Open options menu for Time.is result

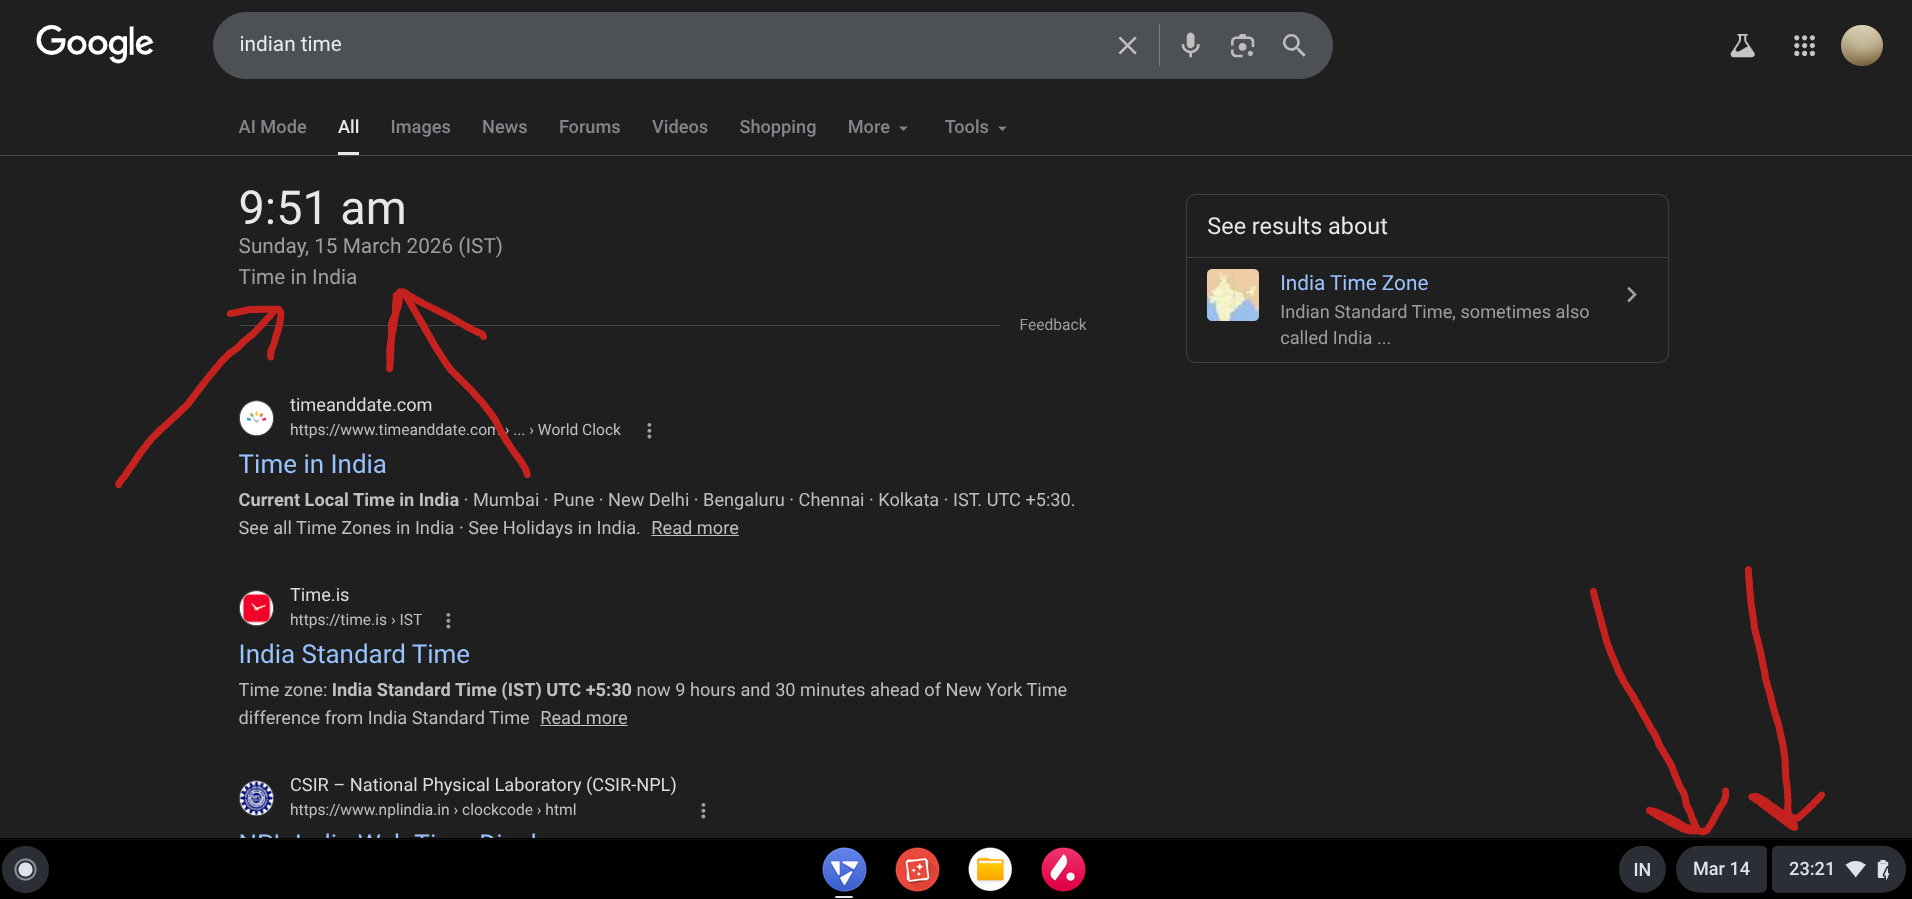pyautogui.click(x=448, y=620)
